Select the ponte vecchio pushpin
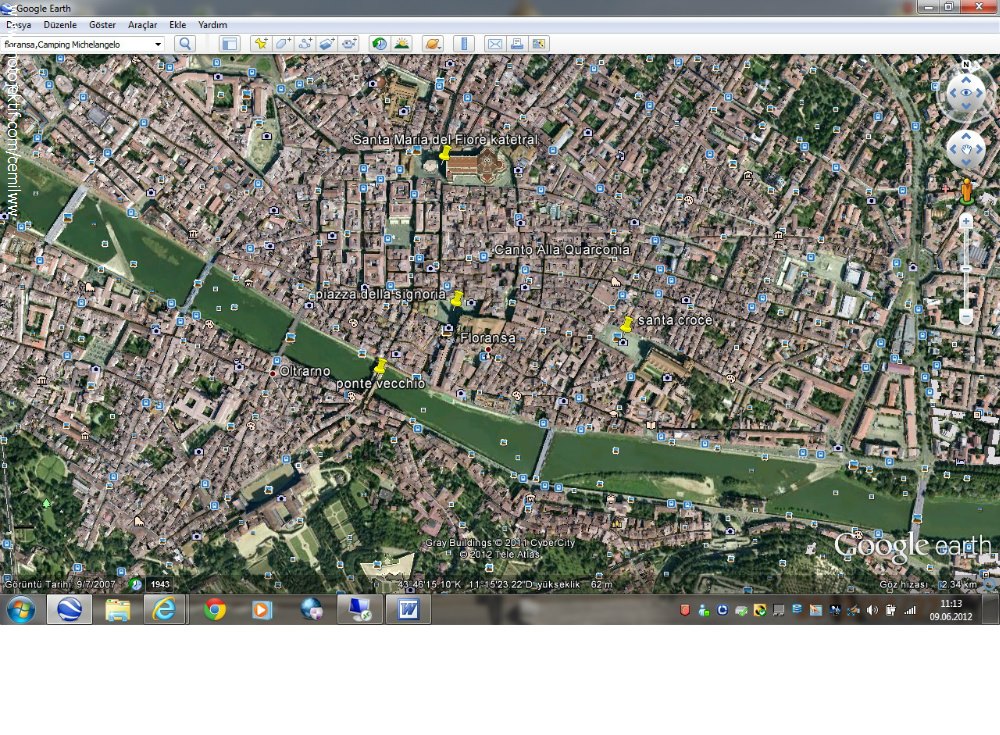The height and width of the screenshot is (735, 1000). pos(380,366)
